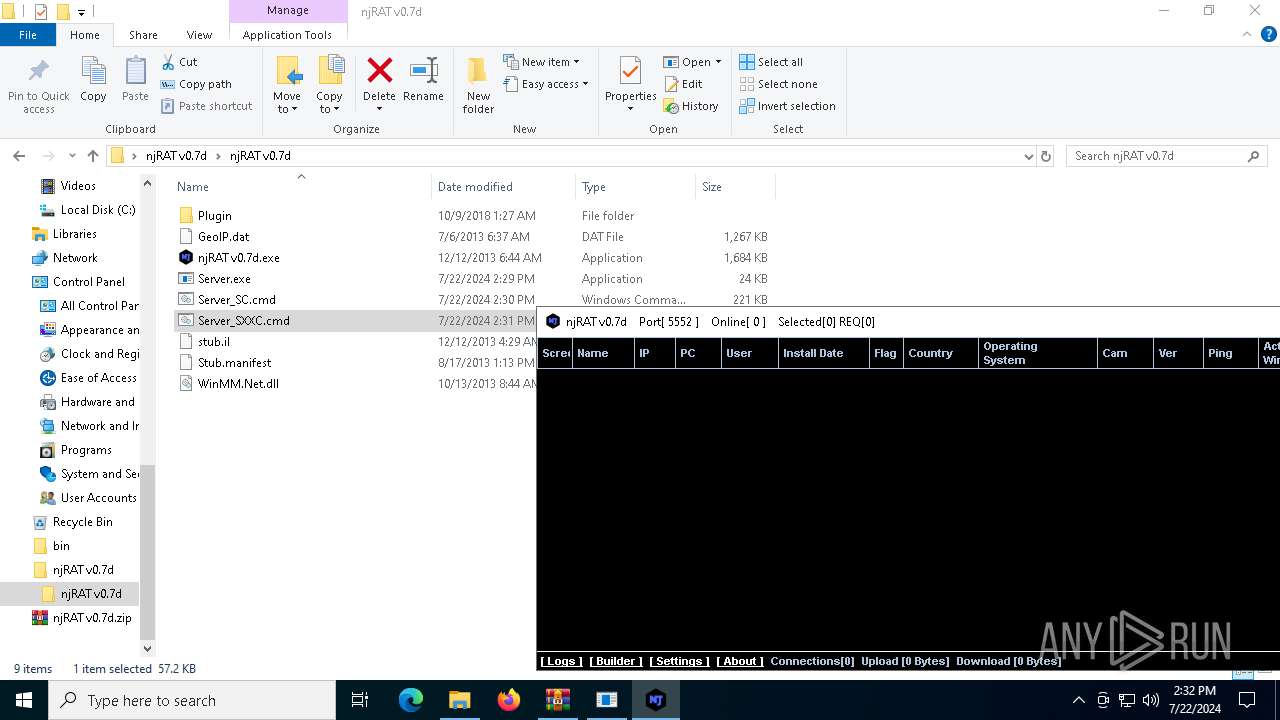1280x720 pixels.
Task: Open Help question mark icon
Action: 1269,34
